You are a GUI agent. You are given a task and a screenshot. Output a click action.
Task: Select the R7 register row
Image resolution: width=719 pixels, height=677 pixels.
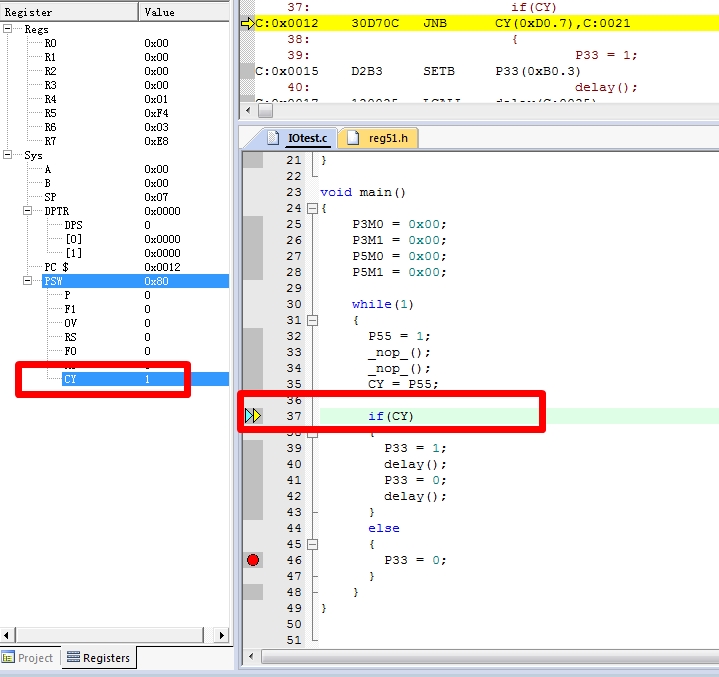point(135,141)
